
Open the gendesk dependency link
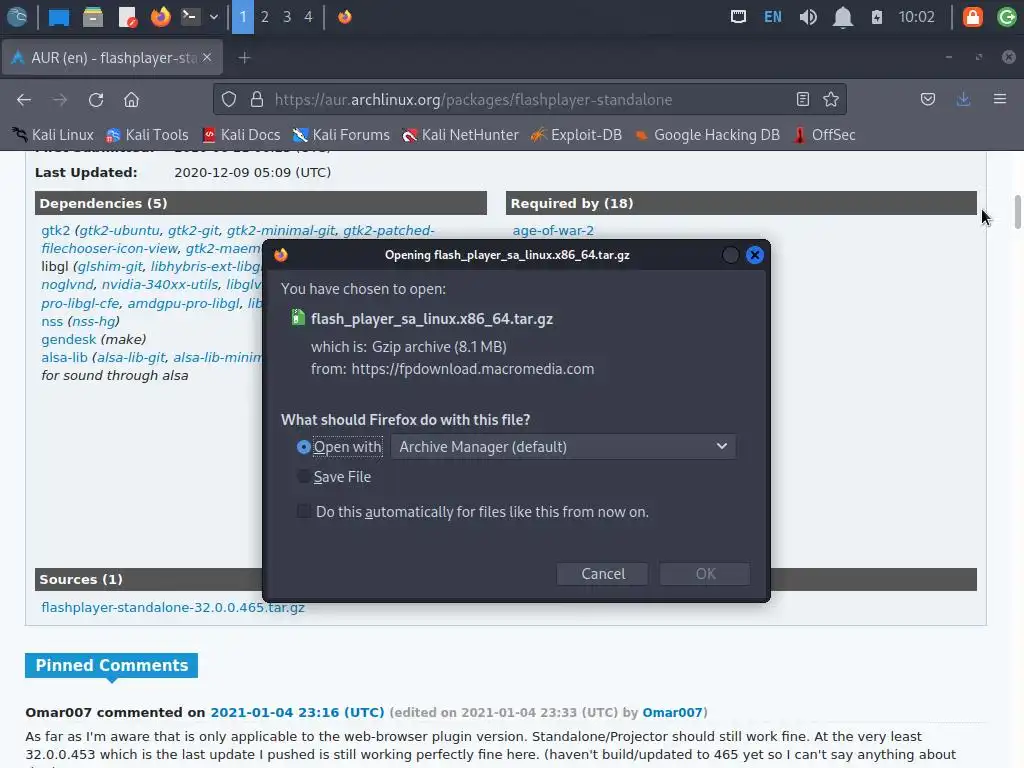pos(69,339)
